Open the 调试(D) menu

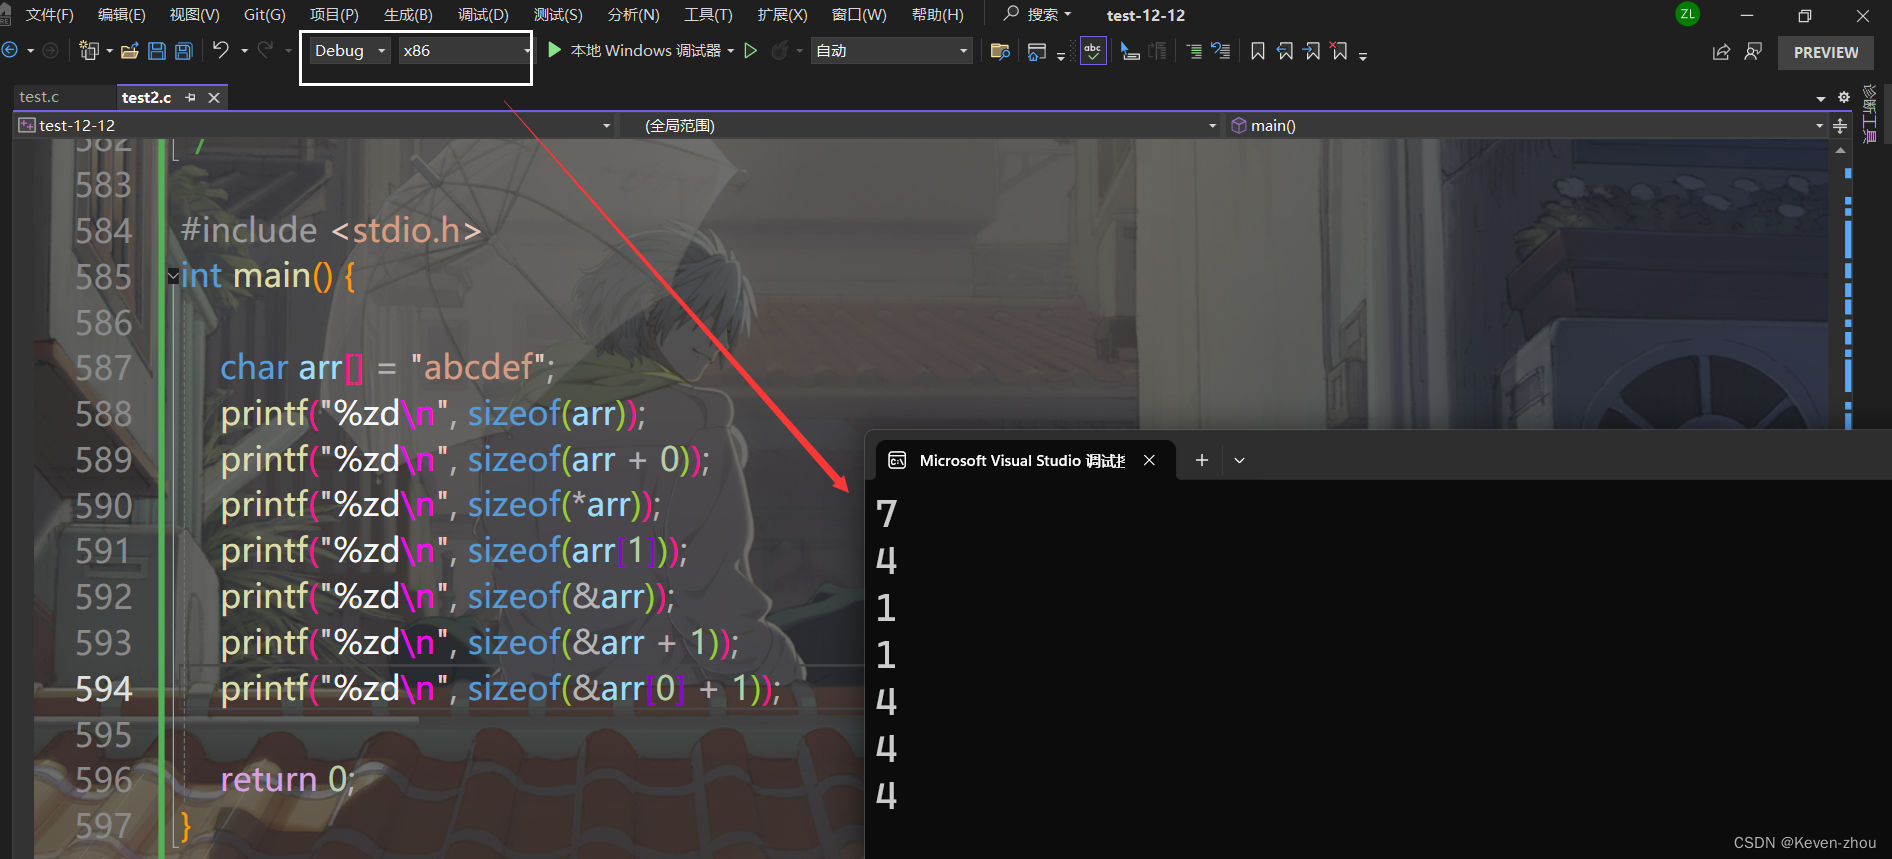pos(484,15)
